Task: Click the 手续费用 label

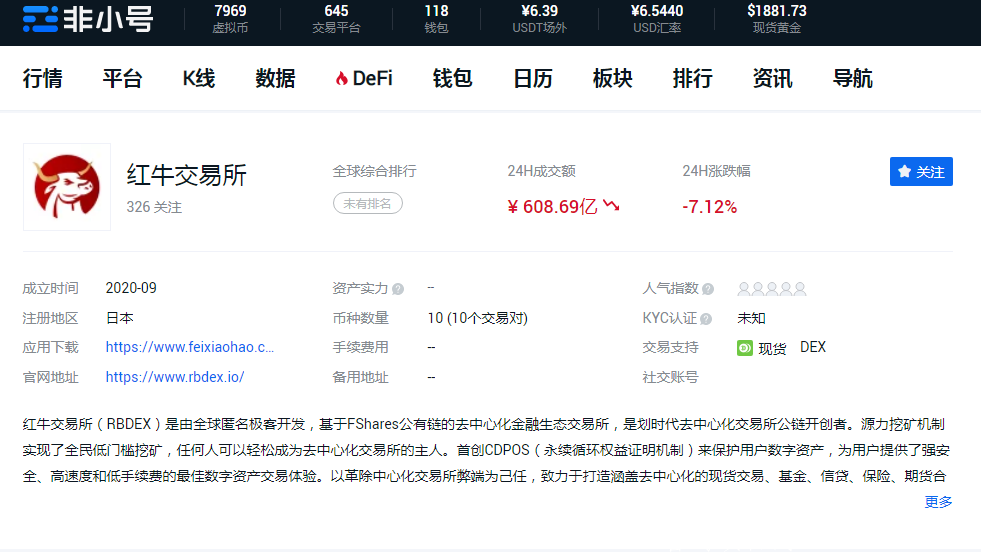Action: (360, 347)
